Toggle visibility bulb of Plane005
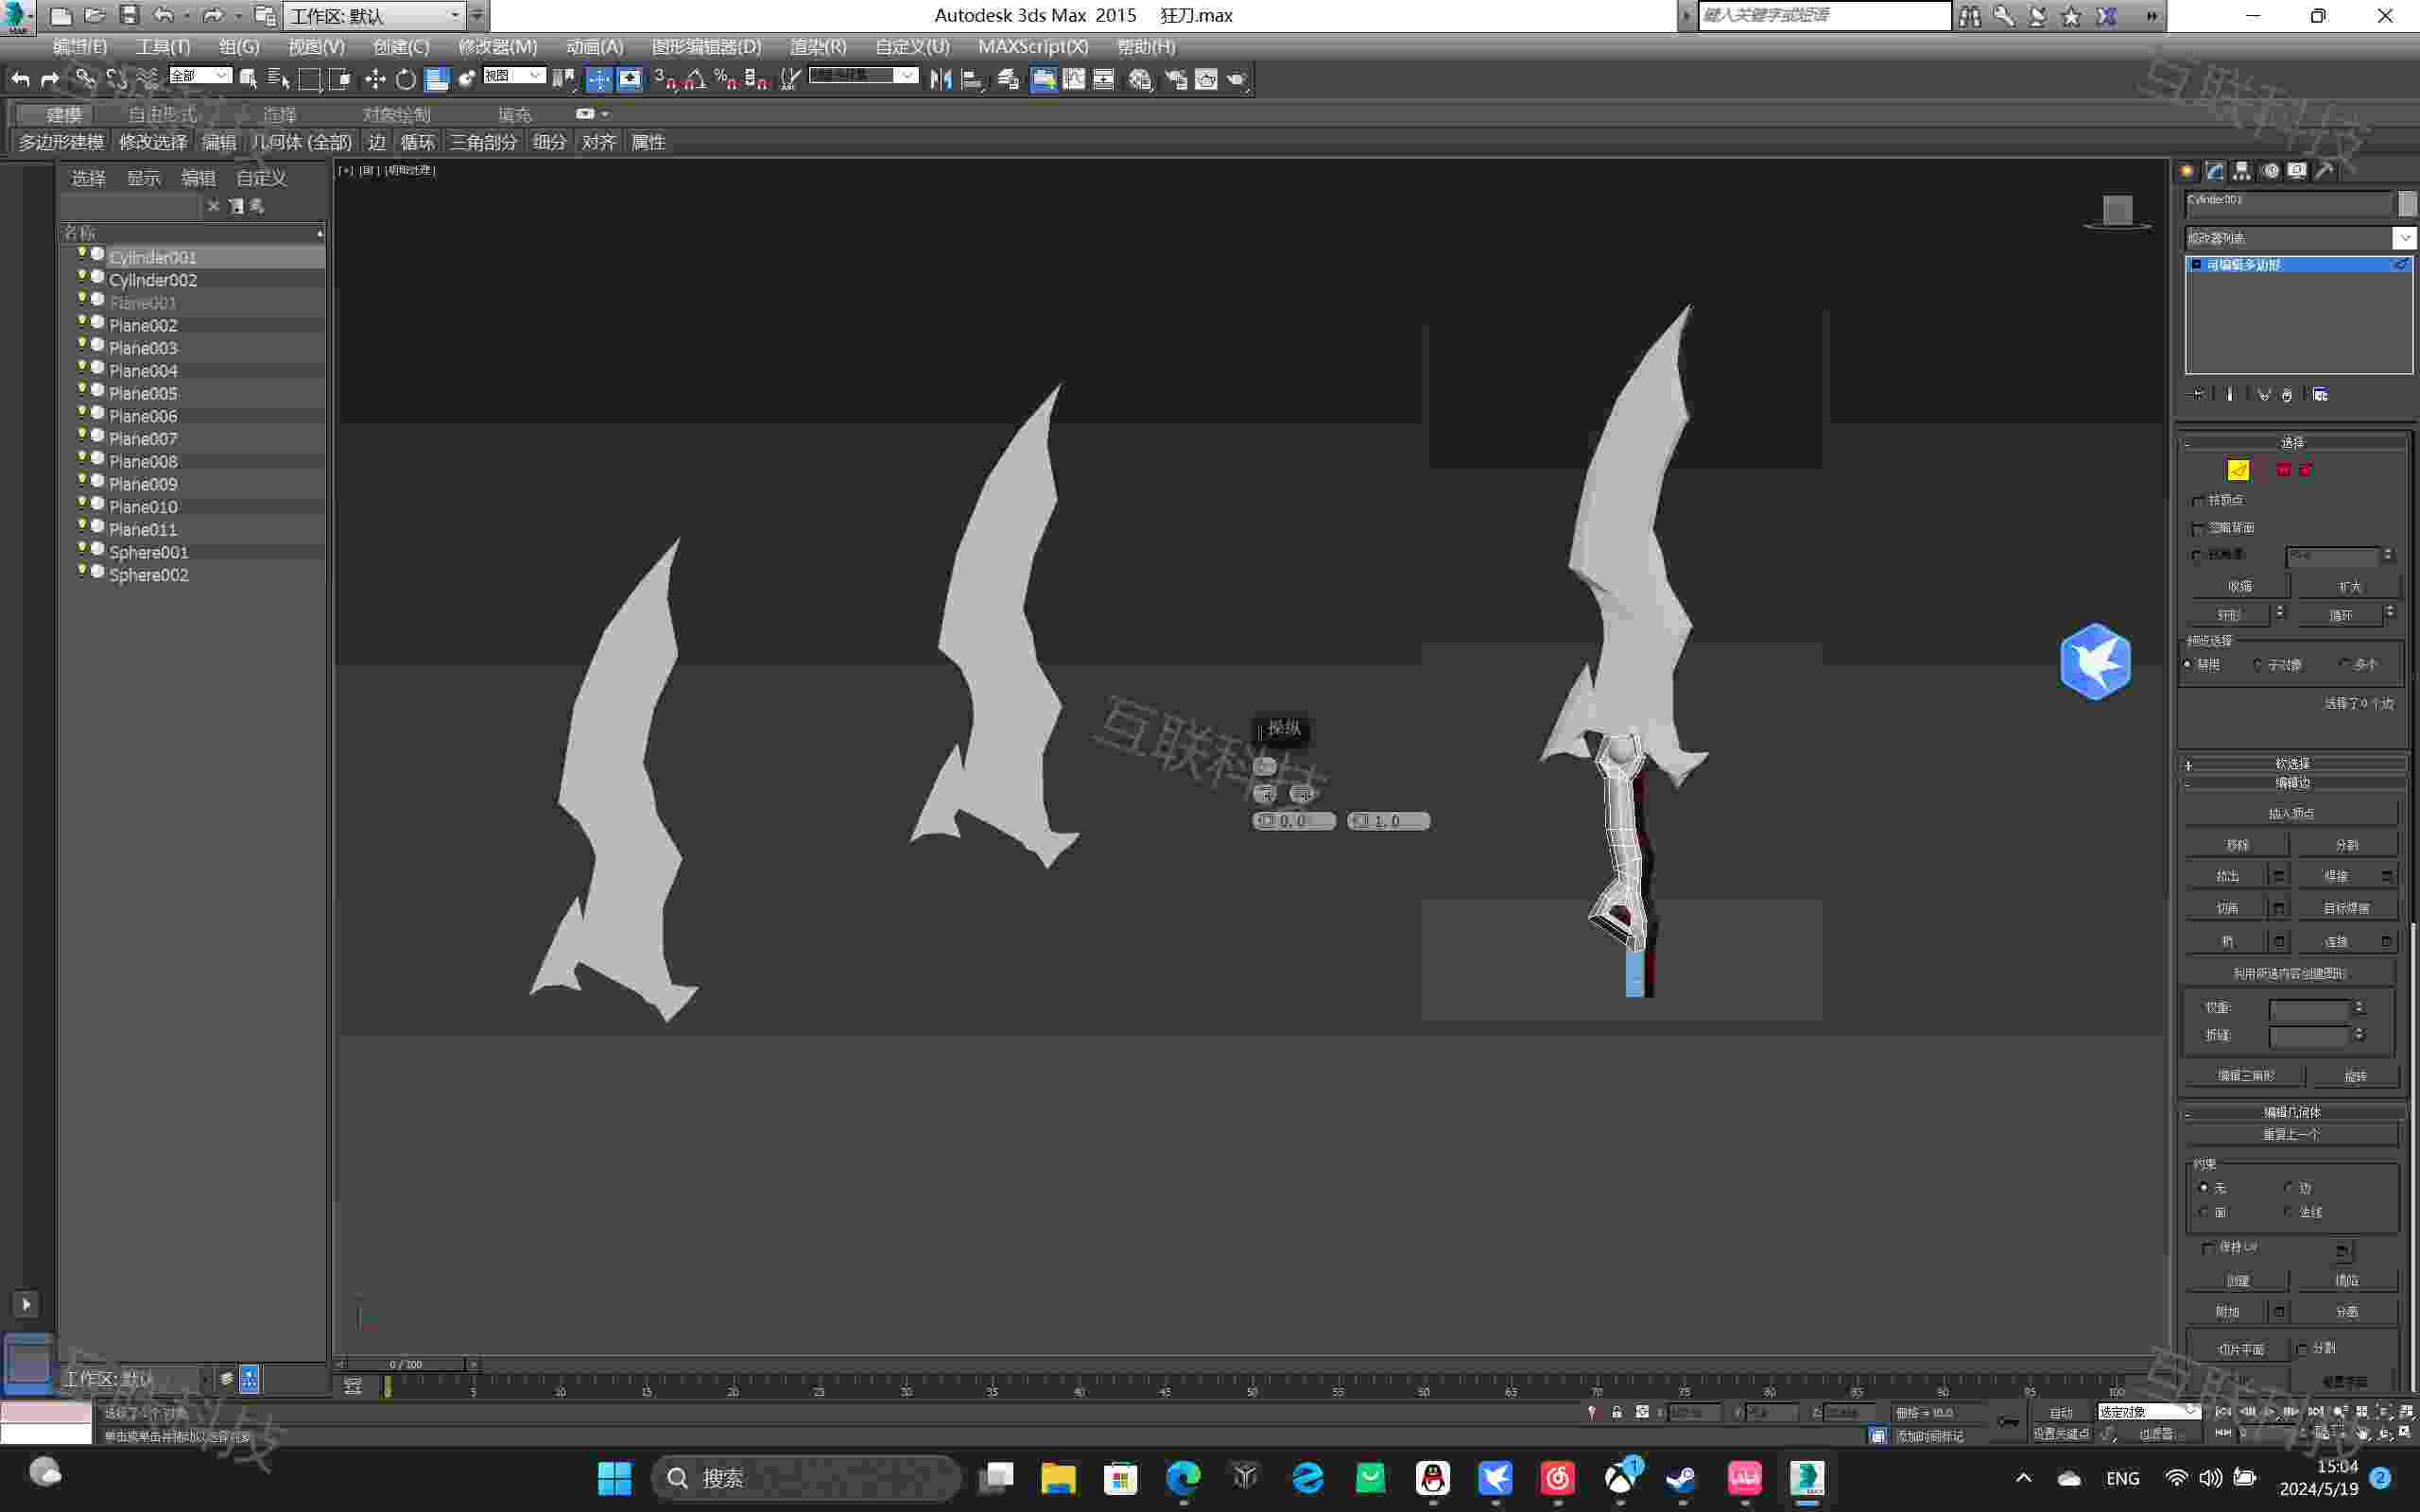Viewport: 2420px width, 1512px height. click(82, 390)
